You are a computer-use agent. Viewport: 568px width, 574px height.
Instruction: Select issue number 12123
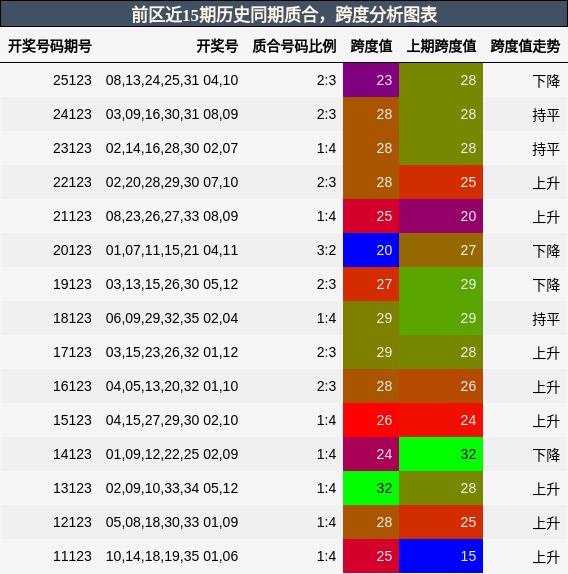[x=72, y=522]
